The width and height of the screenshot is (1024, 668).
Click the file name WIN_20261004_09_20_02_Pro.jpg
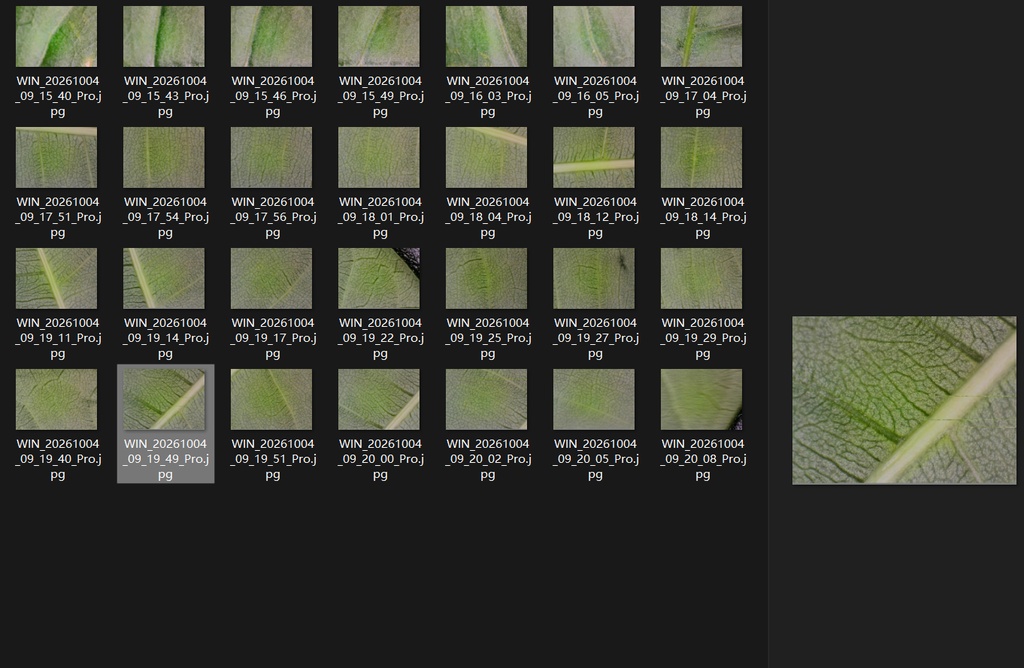point(488,459)
